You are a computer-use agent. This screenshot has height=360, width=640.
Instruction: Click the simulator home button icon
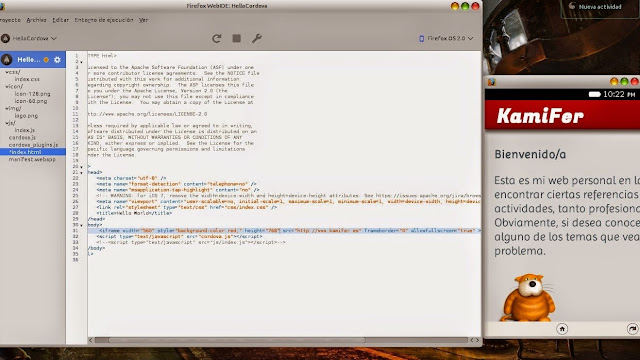click(562, 329)
